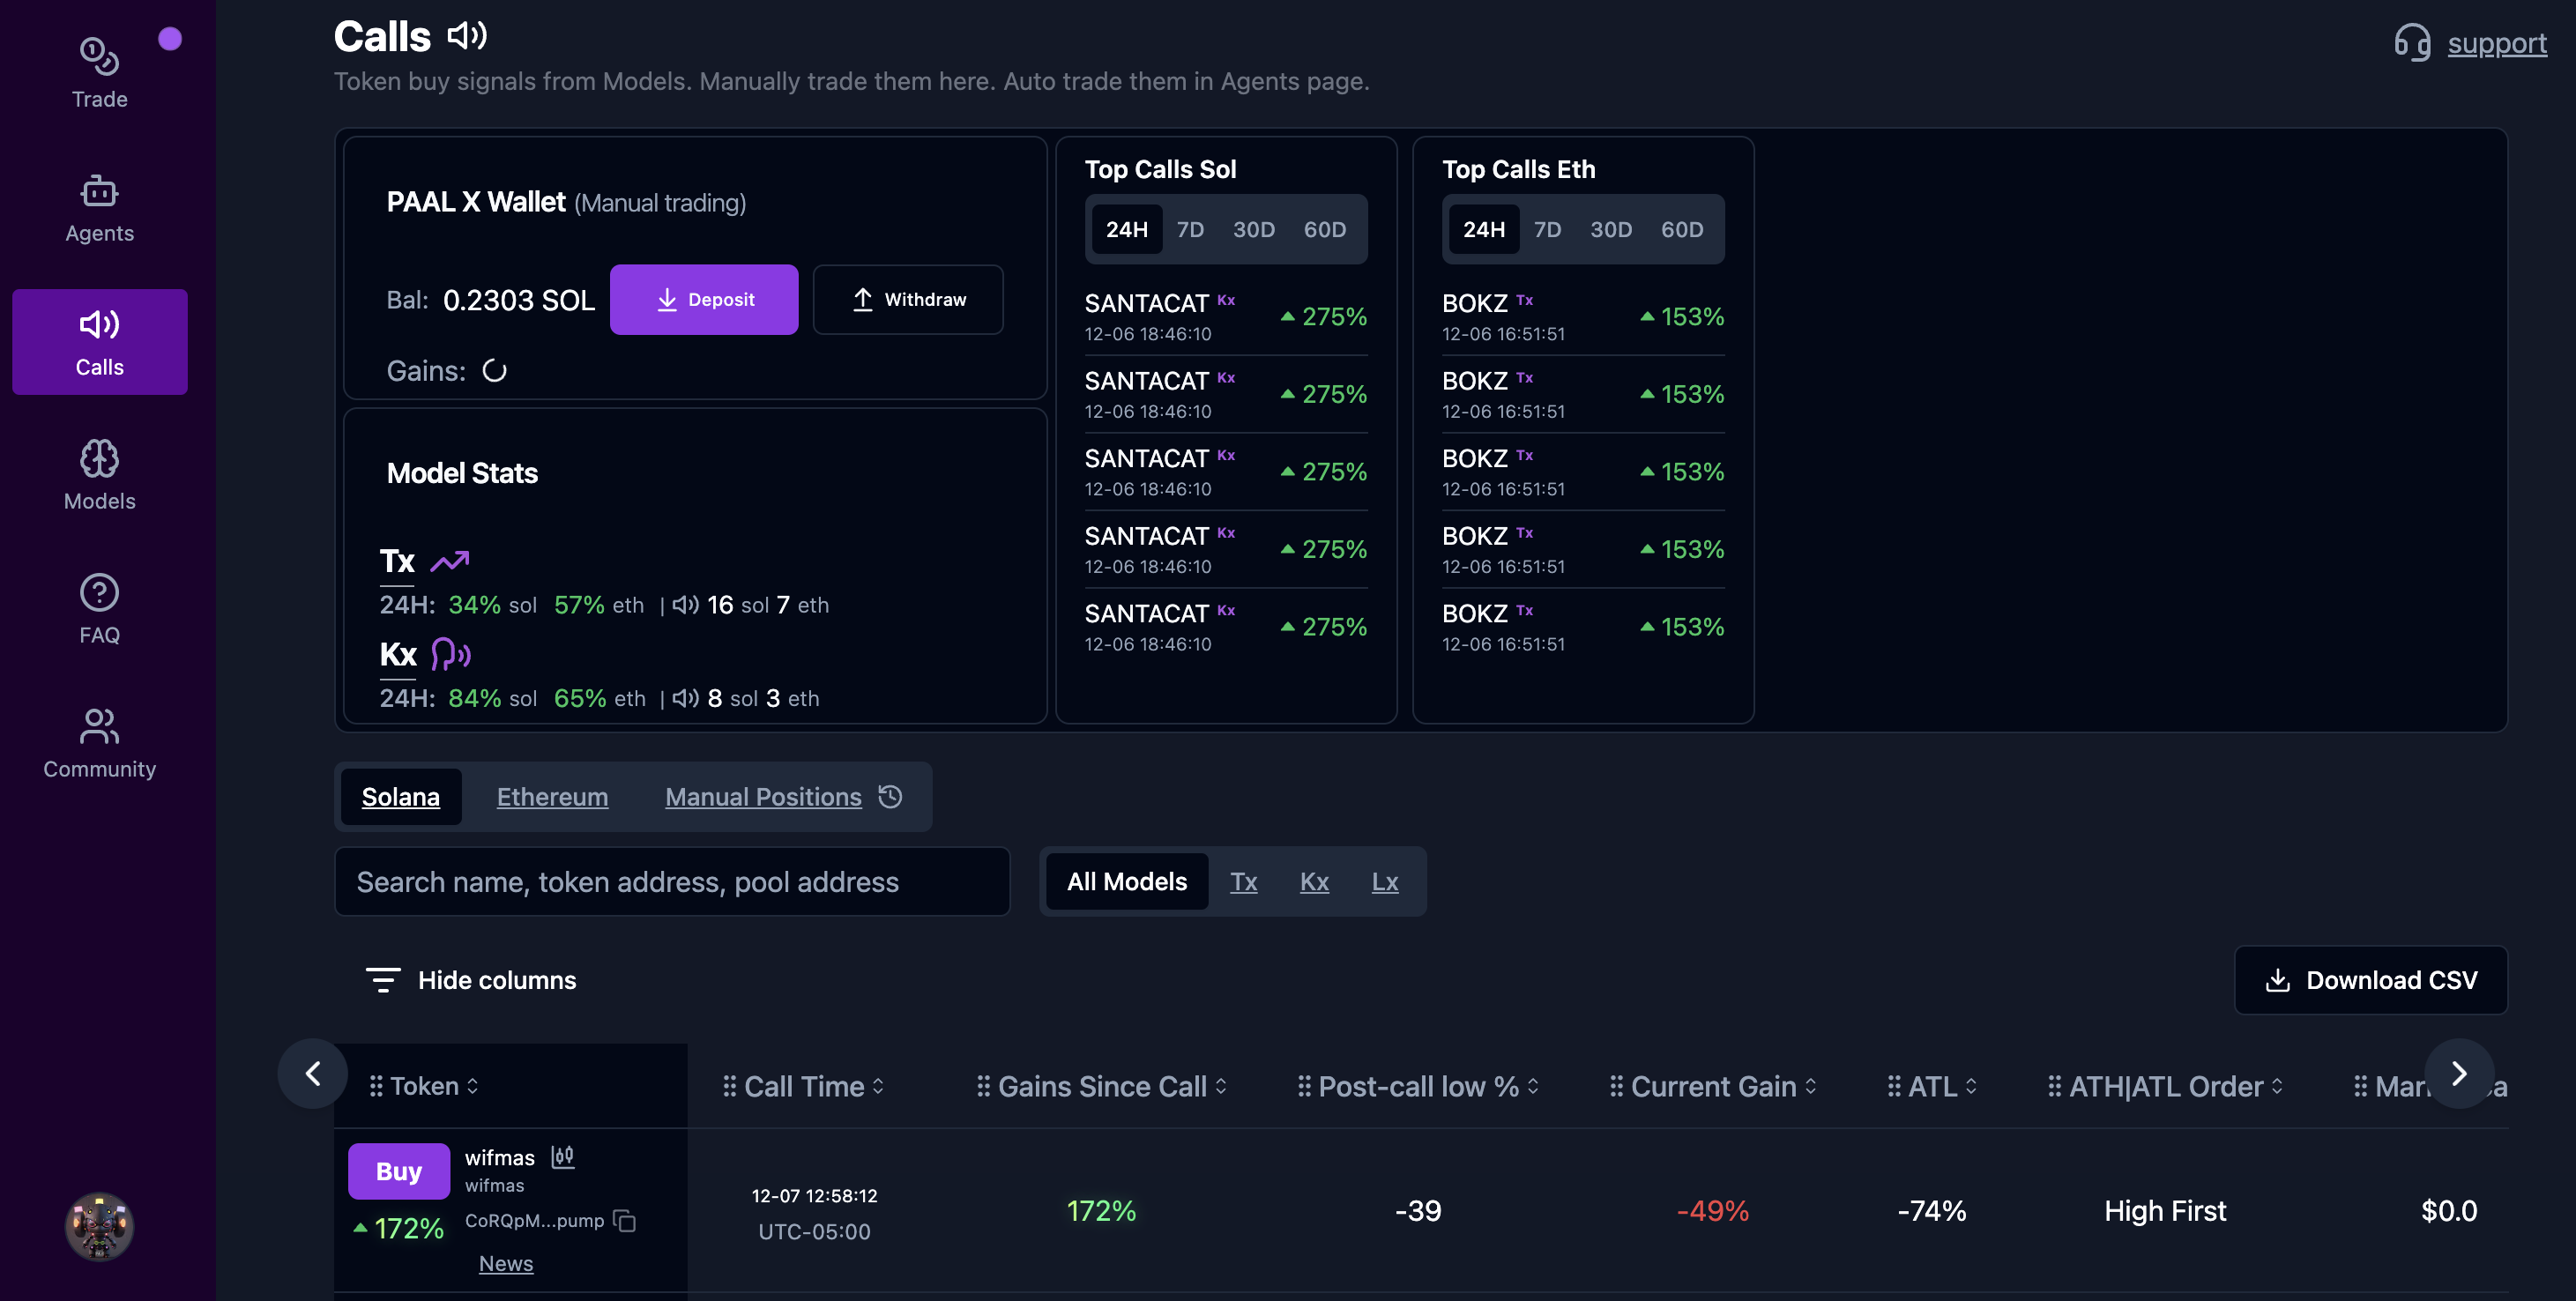Open the Agents robot icon
The width and height of the screenshot is (2576, 1301).
[99, 190]
